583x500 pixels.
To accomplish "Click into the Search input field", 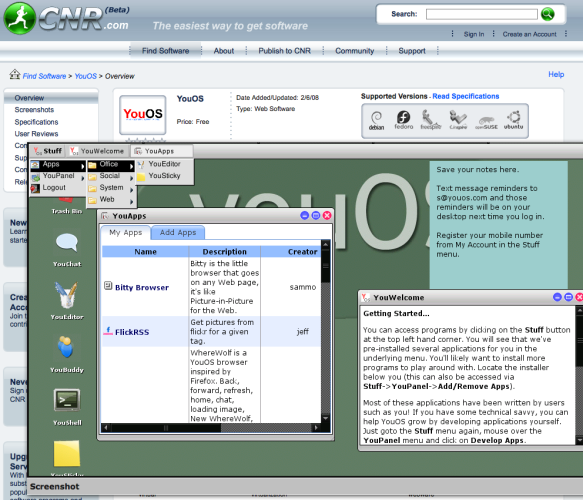I will pyautogui.click(x=481, y=14).
